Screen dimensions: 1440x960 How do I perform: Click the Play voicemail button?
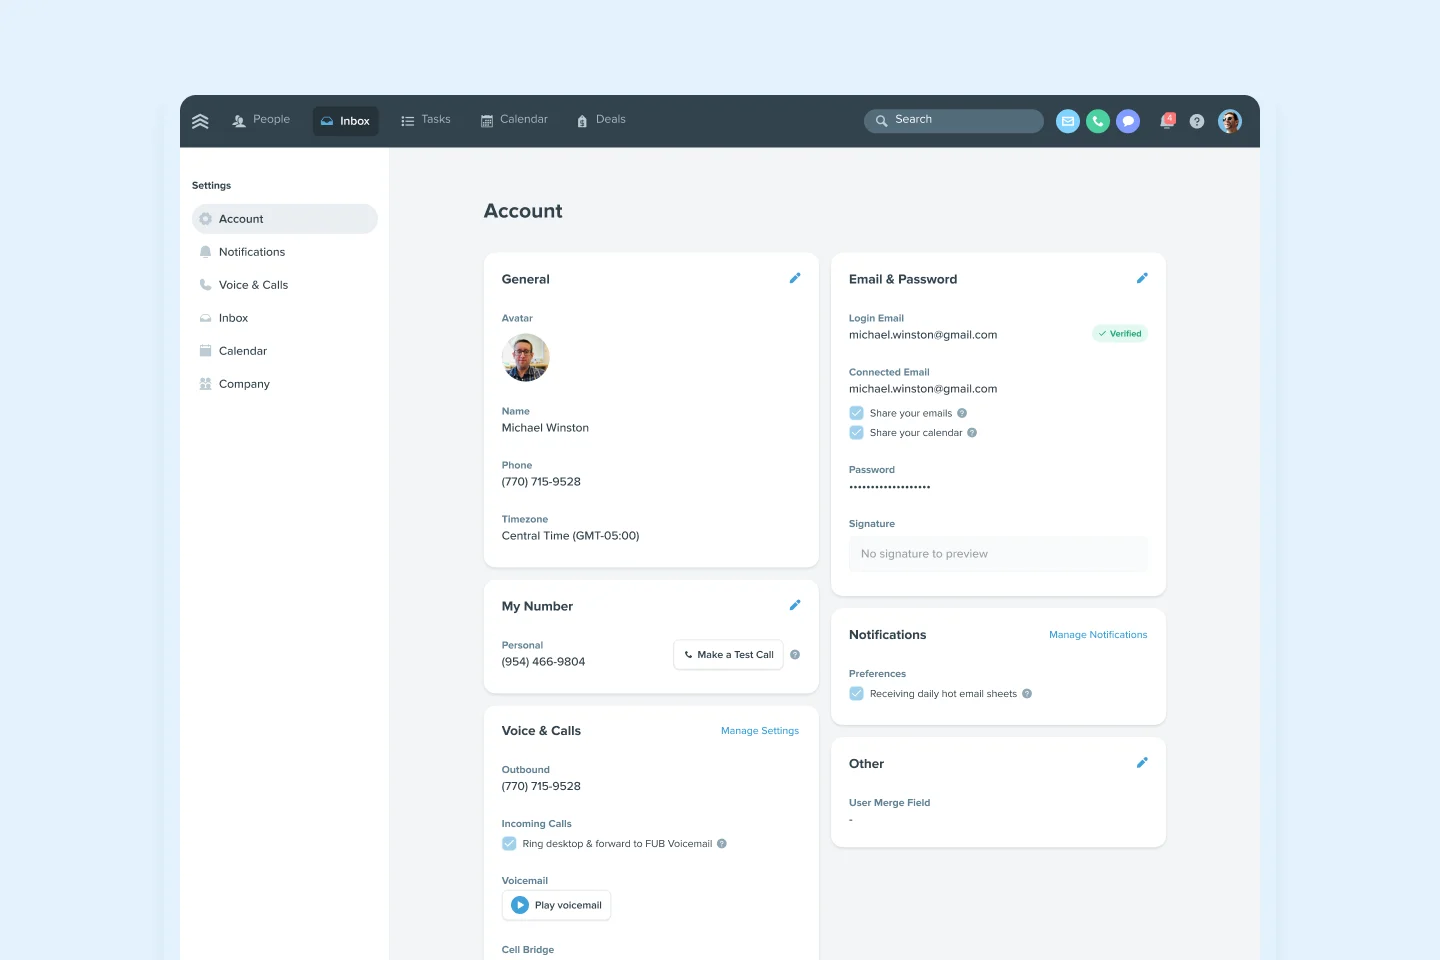556,905
